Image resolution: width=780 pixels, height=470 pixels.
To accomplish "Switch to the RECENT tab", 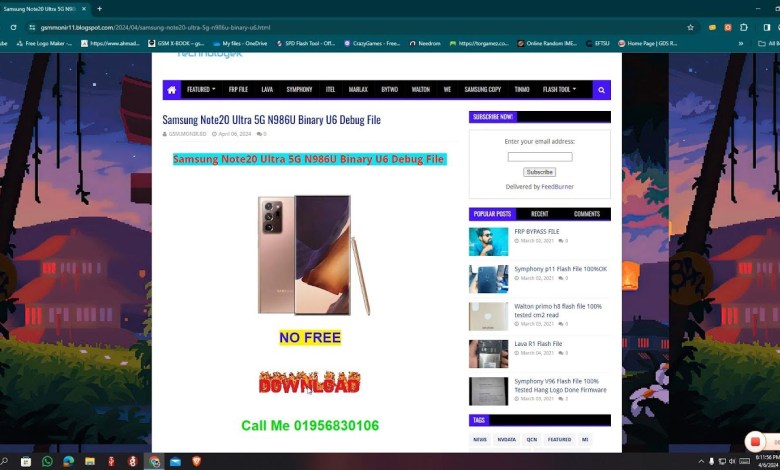I will (x=539, y=214).
